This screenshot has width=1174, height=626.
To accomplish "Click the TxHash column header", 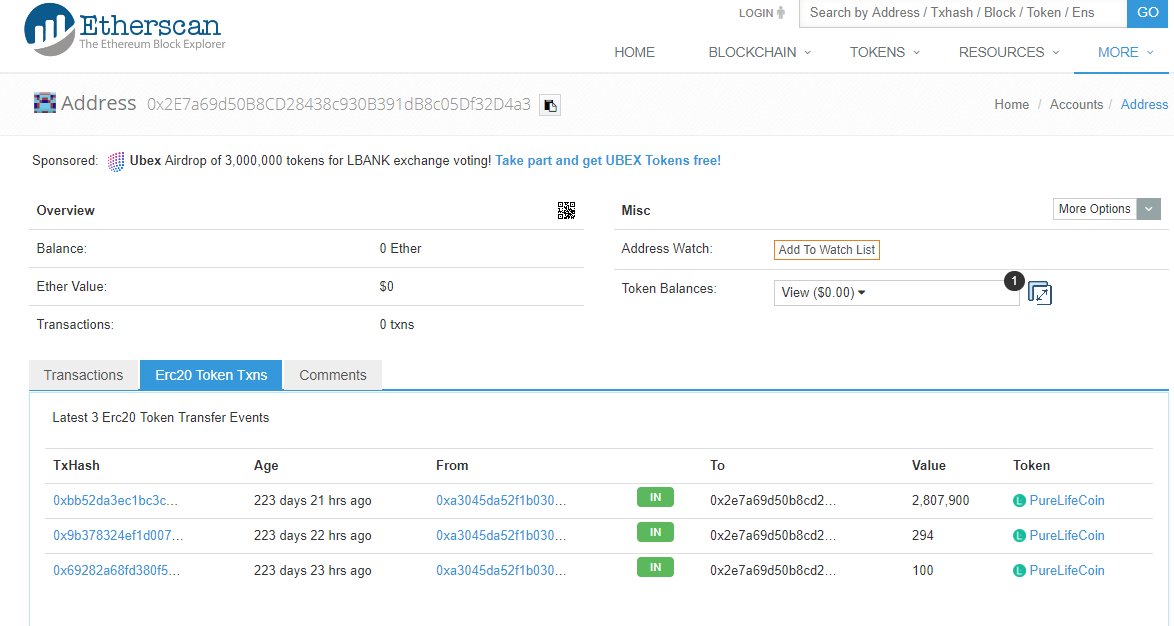I will point(76,466).
